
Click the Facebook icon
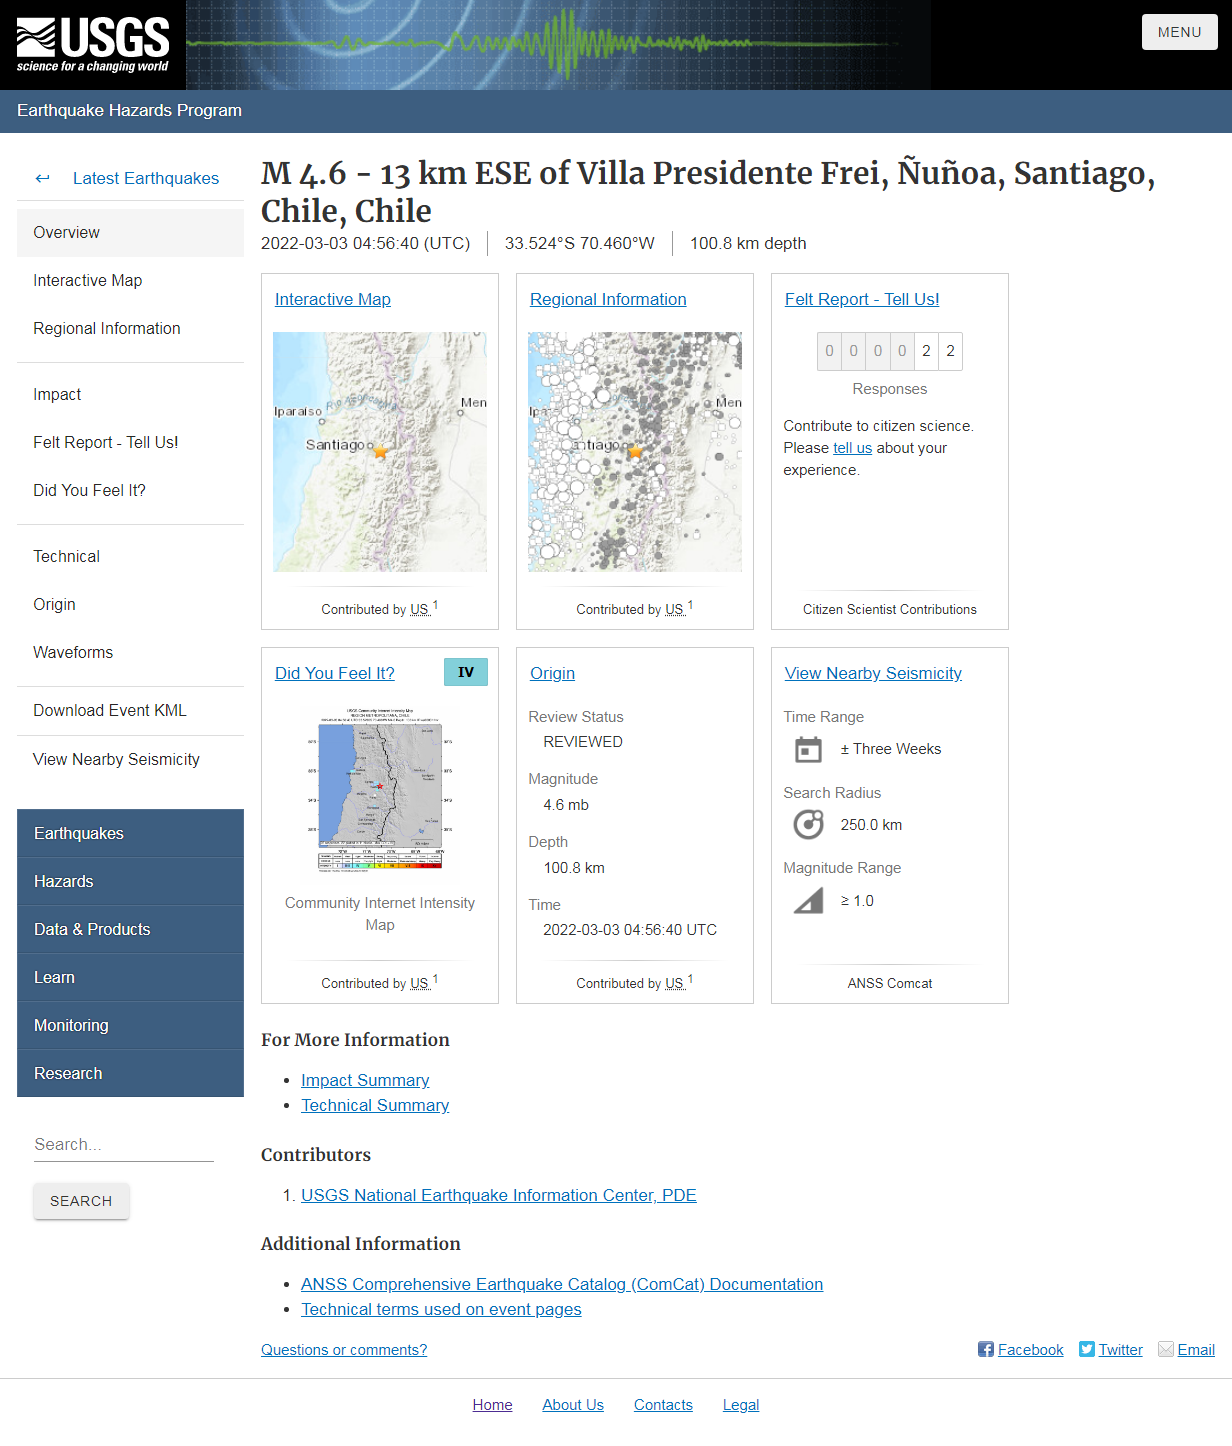coord(986,1349)
